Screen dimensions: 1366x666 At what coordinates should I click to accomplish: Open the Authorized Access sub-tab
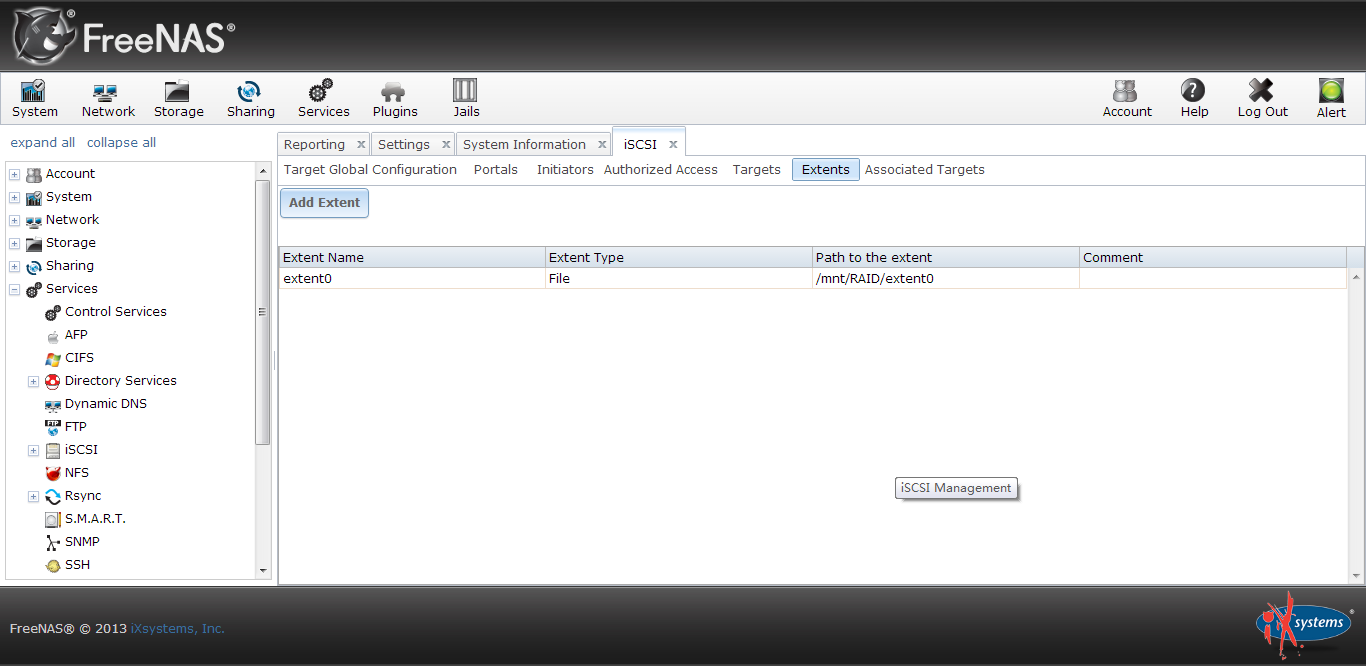pyautogui.click(x=661, y=170)
